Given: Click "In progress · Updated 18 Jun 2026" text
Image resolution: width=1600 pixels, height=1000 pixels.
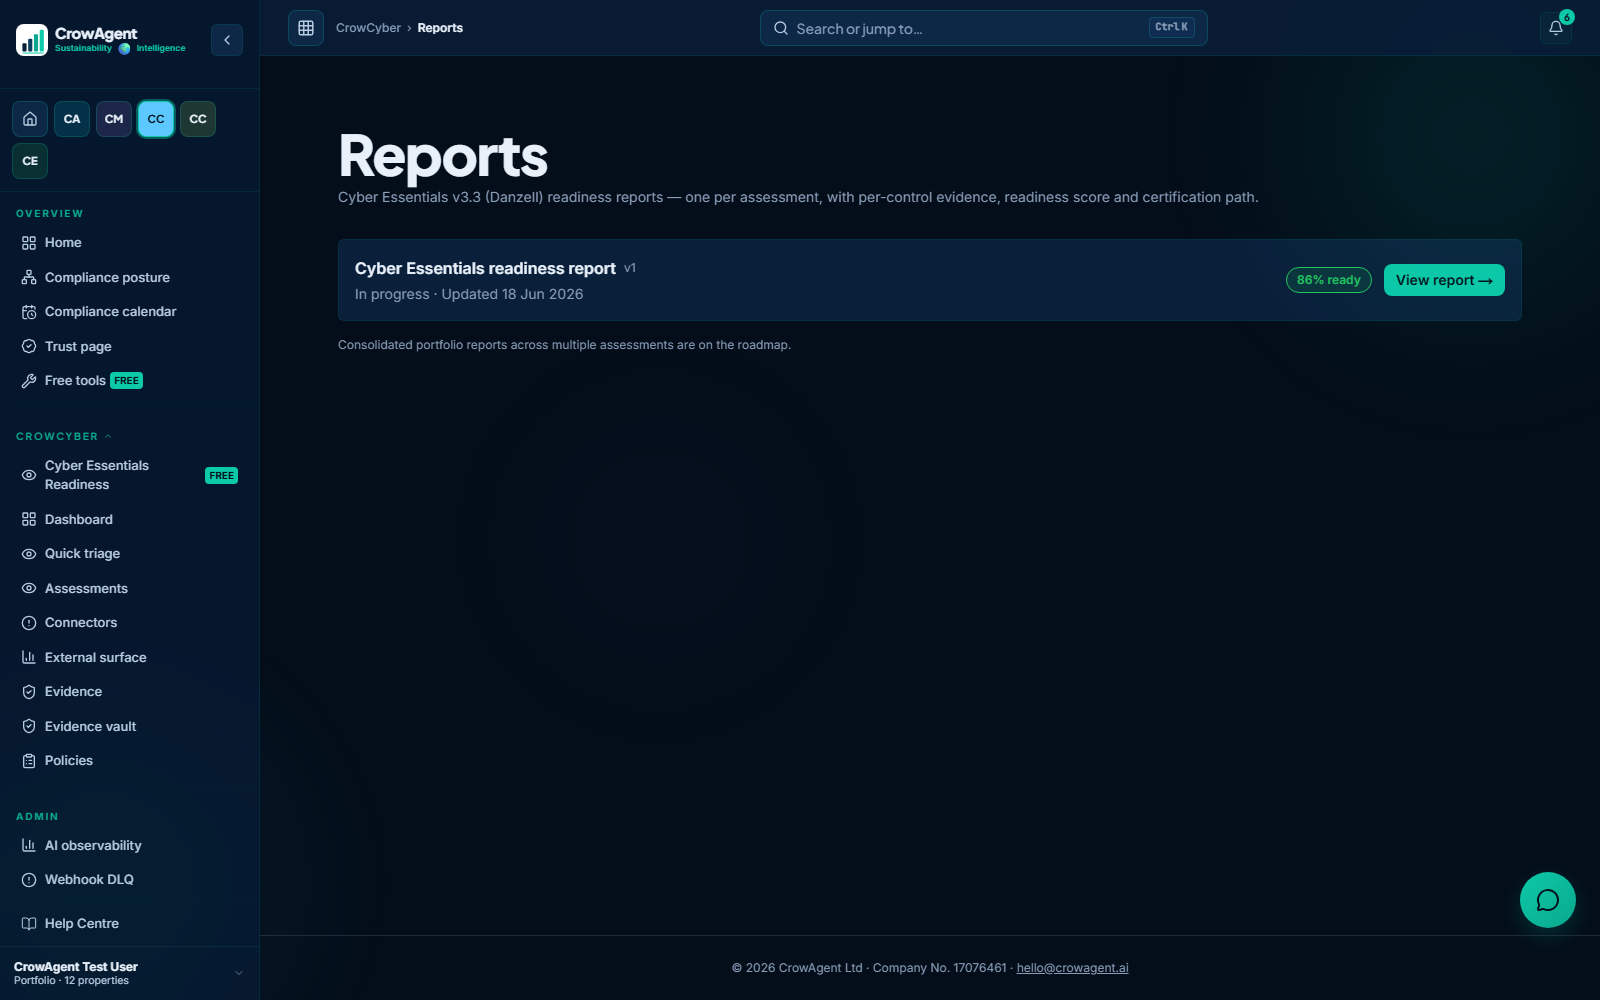Looking at the screenshot, I should [x=469, y=294].
